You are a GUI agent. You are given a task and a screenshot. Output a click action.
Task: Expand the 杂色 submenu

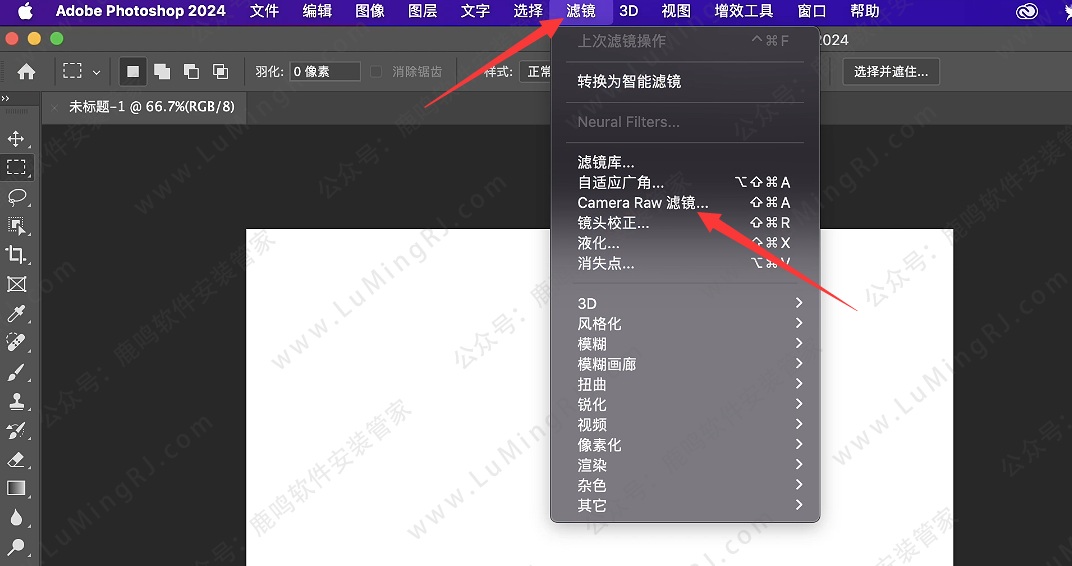(685, 485)
